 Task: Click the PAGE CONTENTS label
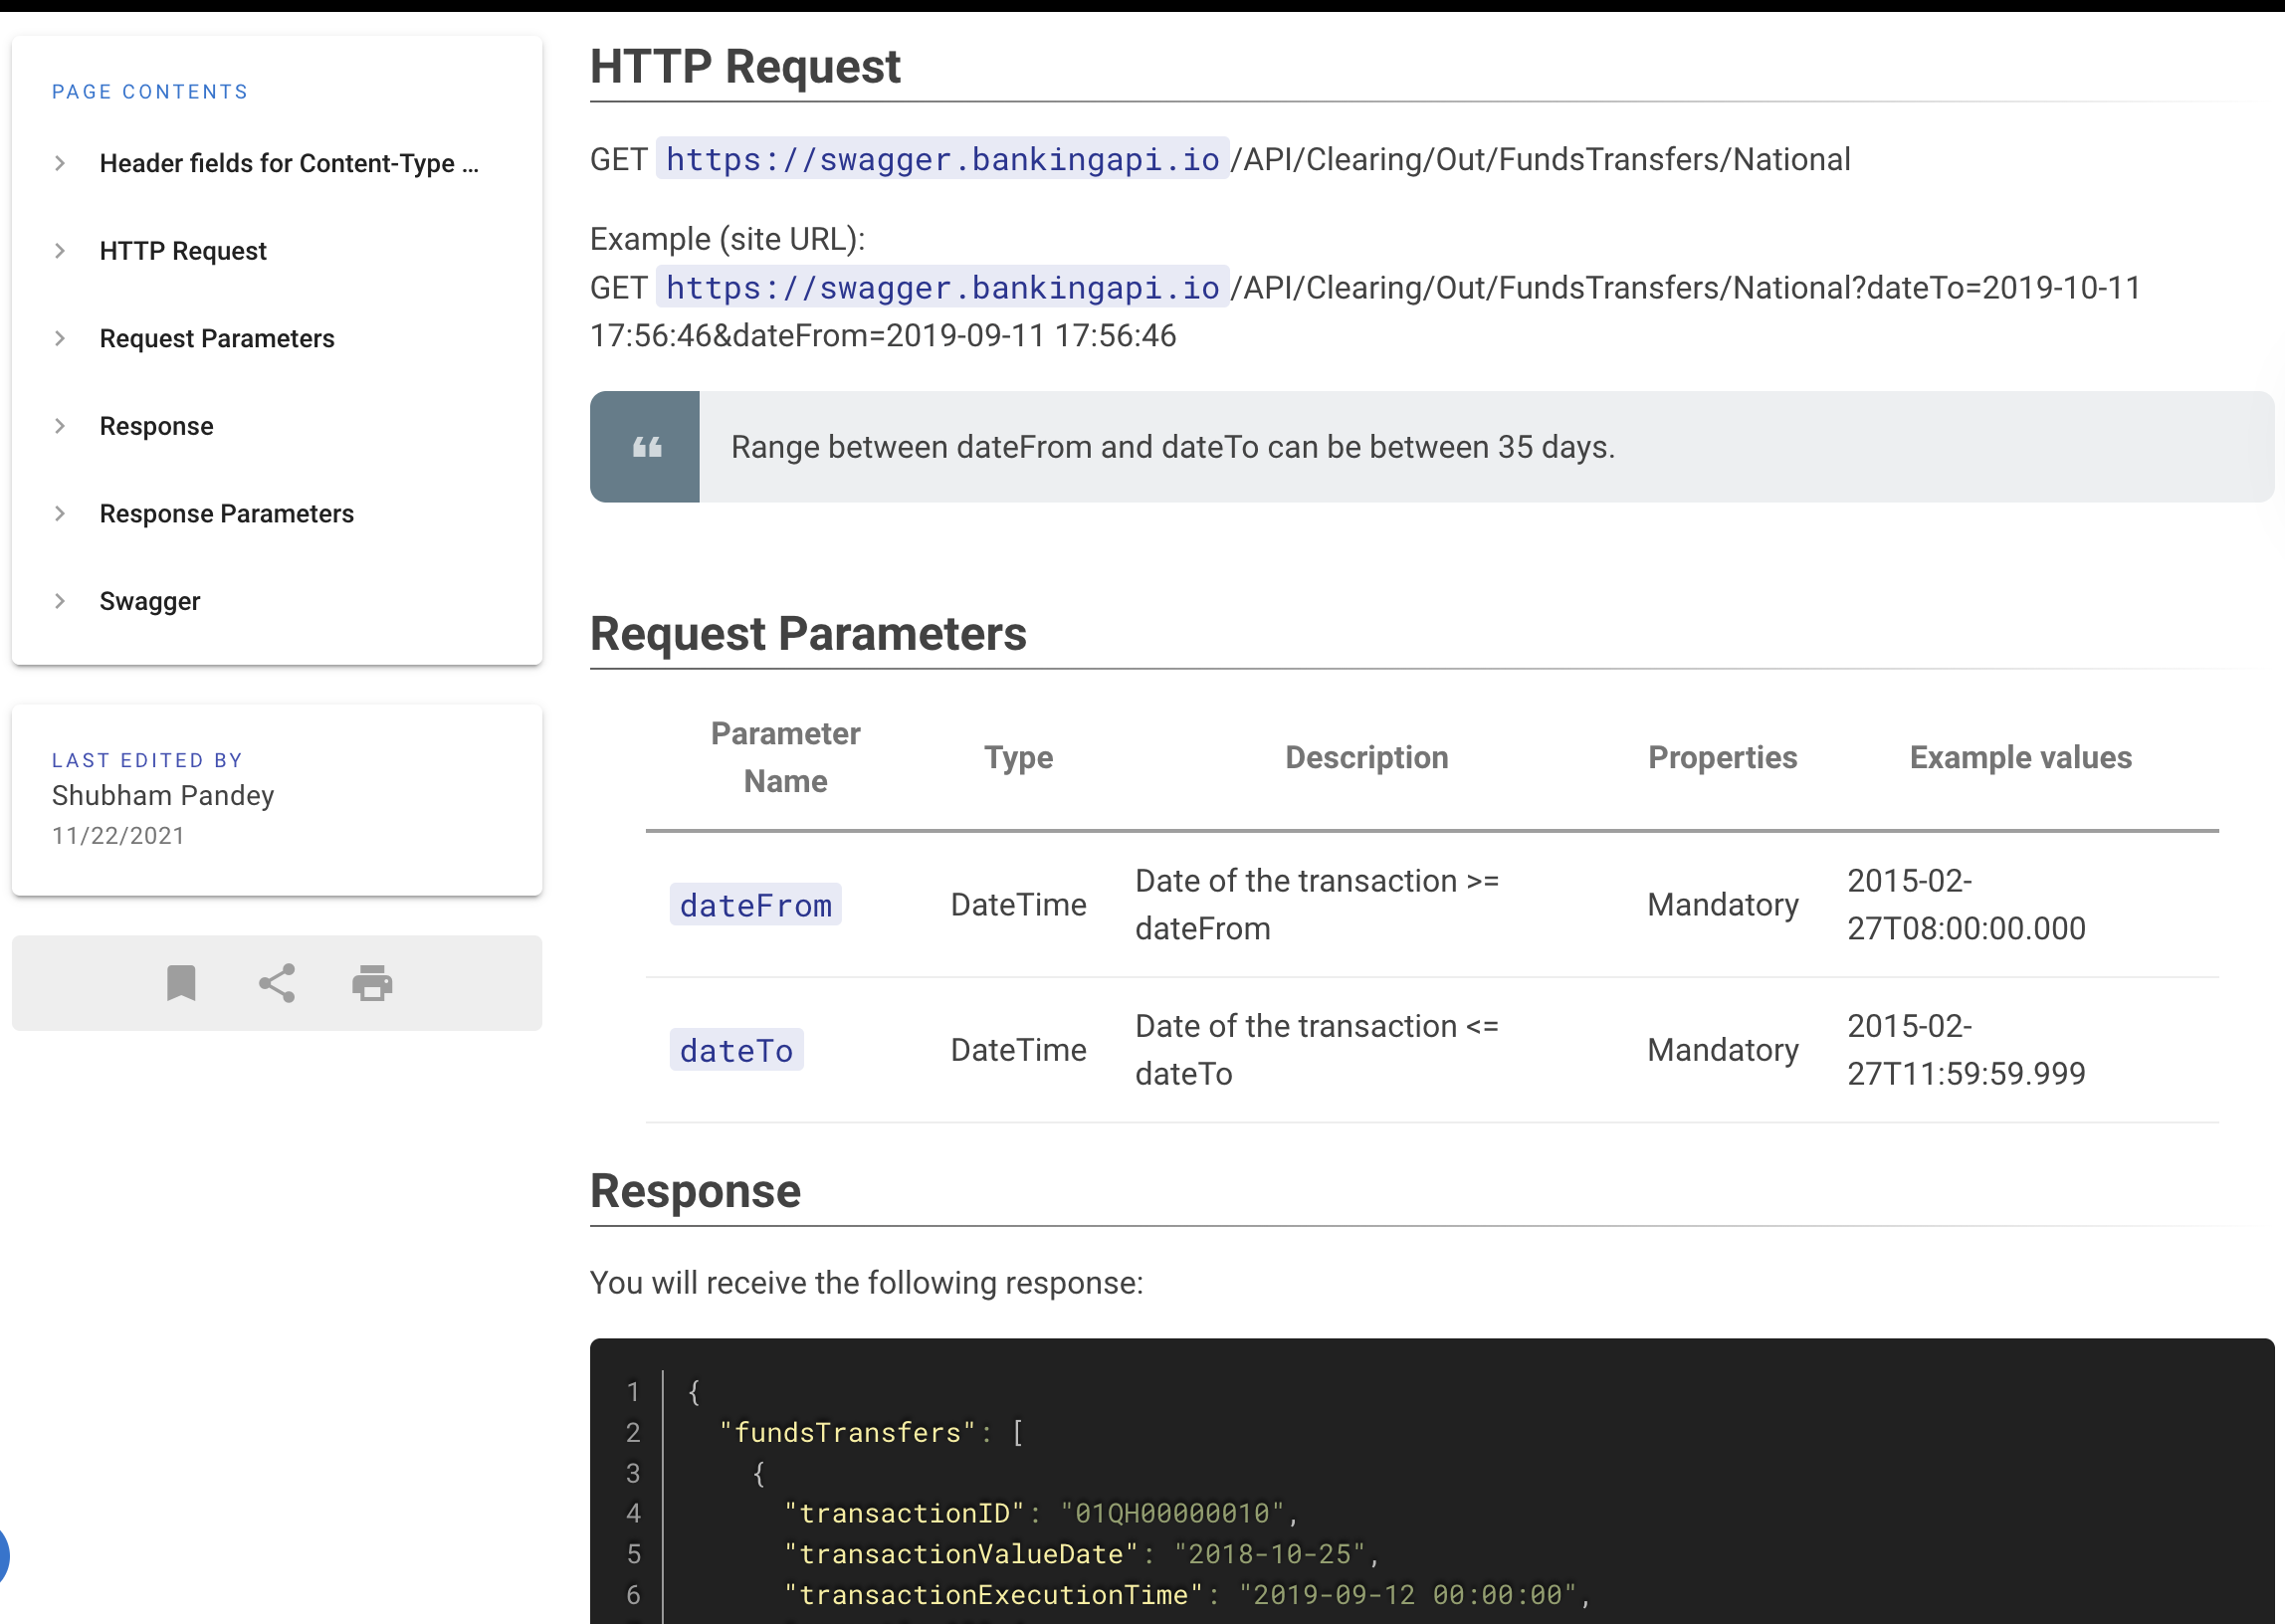click(x=150, y=92)
